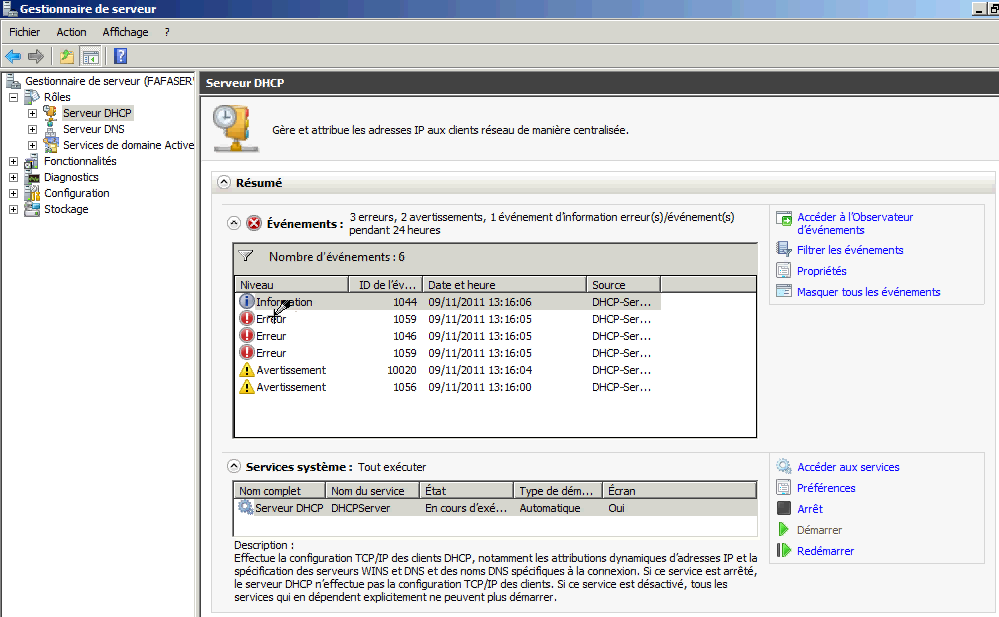The width and height of the screenshot is (999, 617).
Task: Collapse the Résumé section chevron
Action: coord(224,182)
